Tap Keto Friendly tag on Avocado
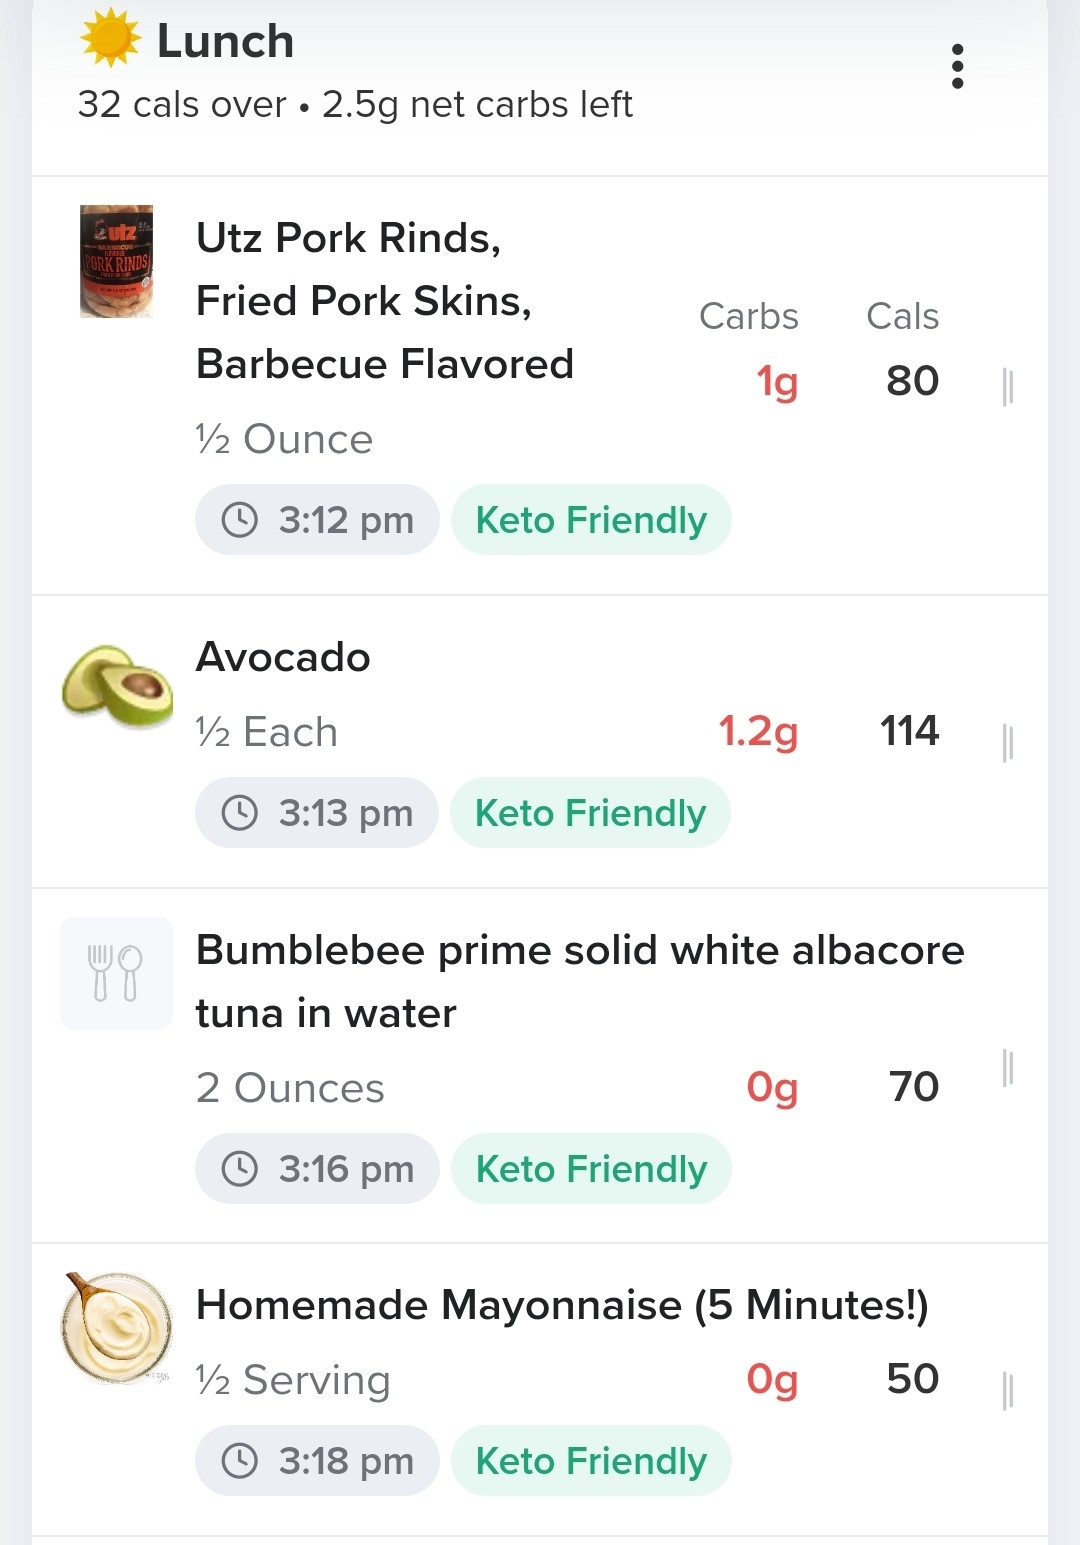 [591, 813]
